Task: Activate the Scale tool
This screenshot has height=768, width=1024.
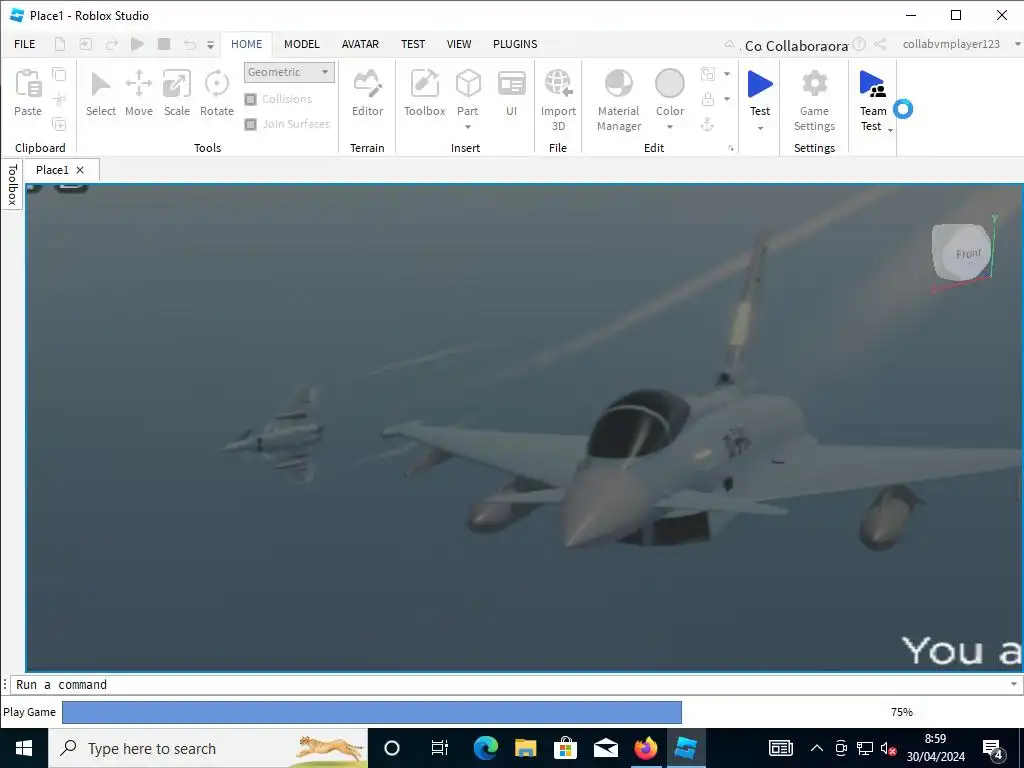Action: (x=176, y=93)
